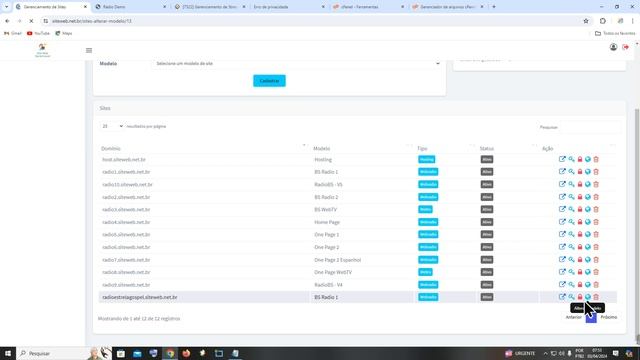Click the key icon for radio8.siteweb.net.br

click(571, 272)
